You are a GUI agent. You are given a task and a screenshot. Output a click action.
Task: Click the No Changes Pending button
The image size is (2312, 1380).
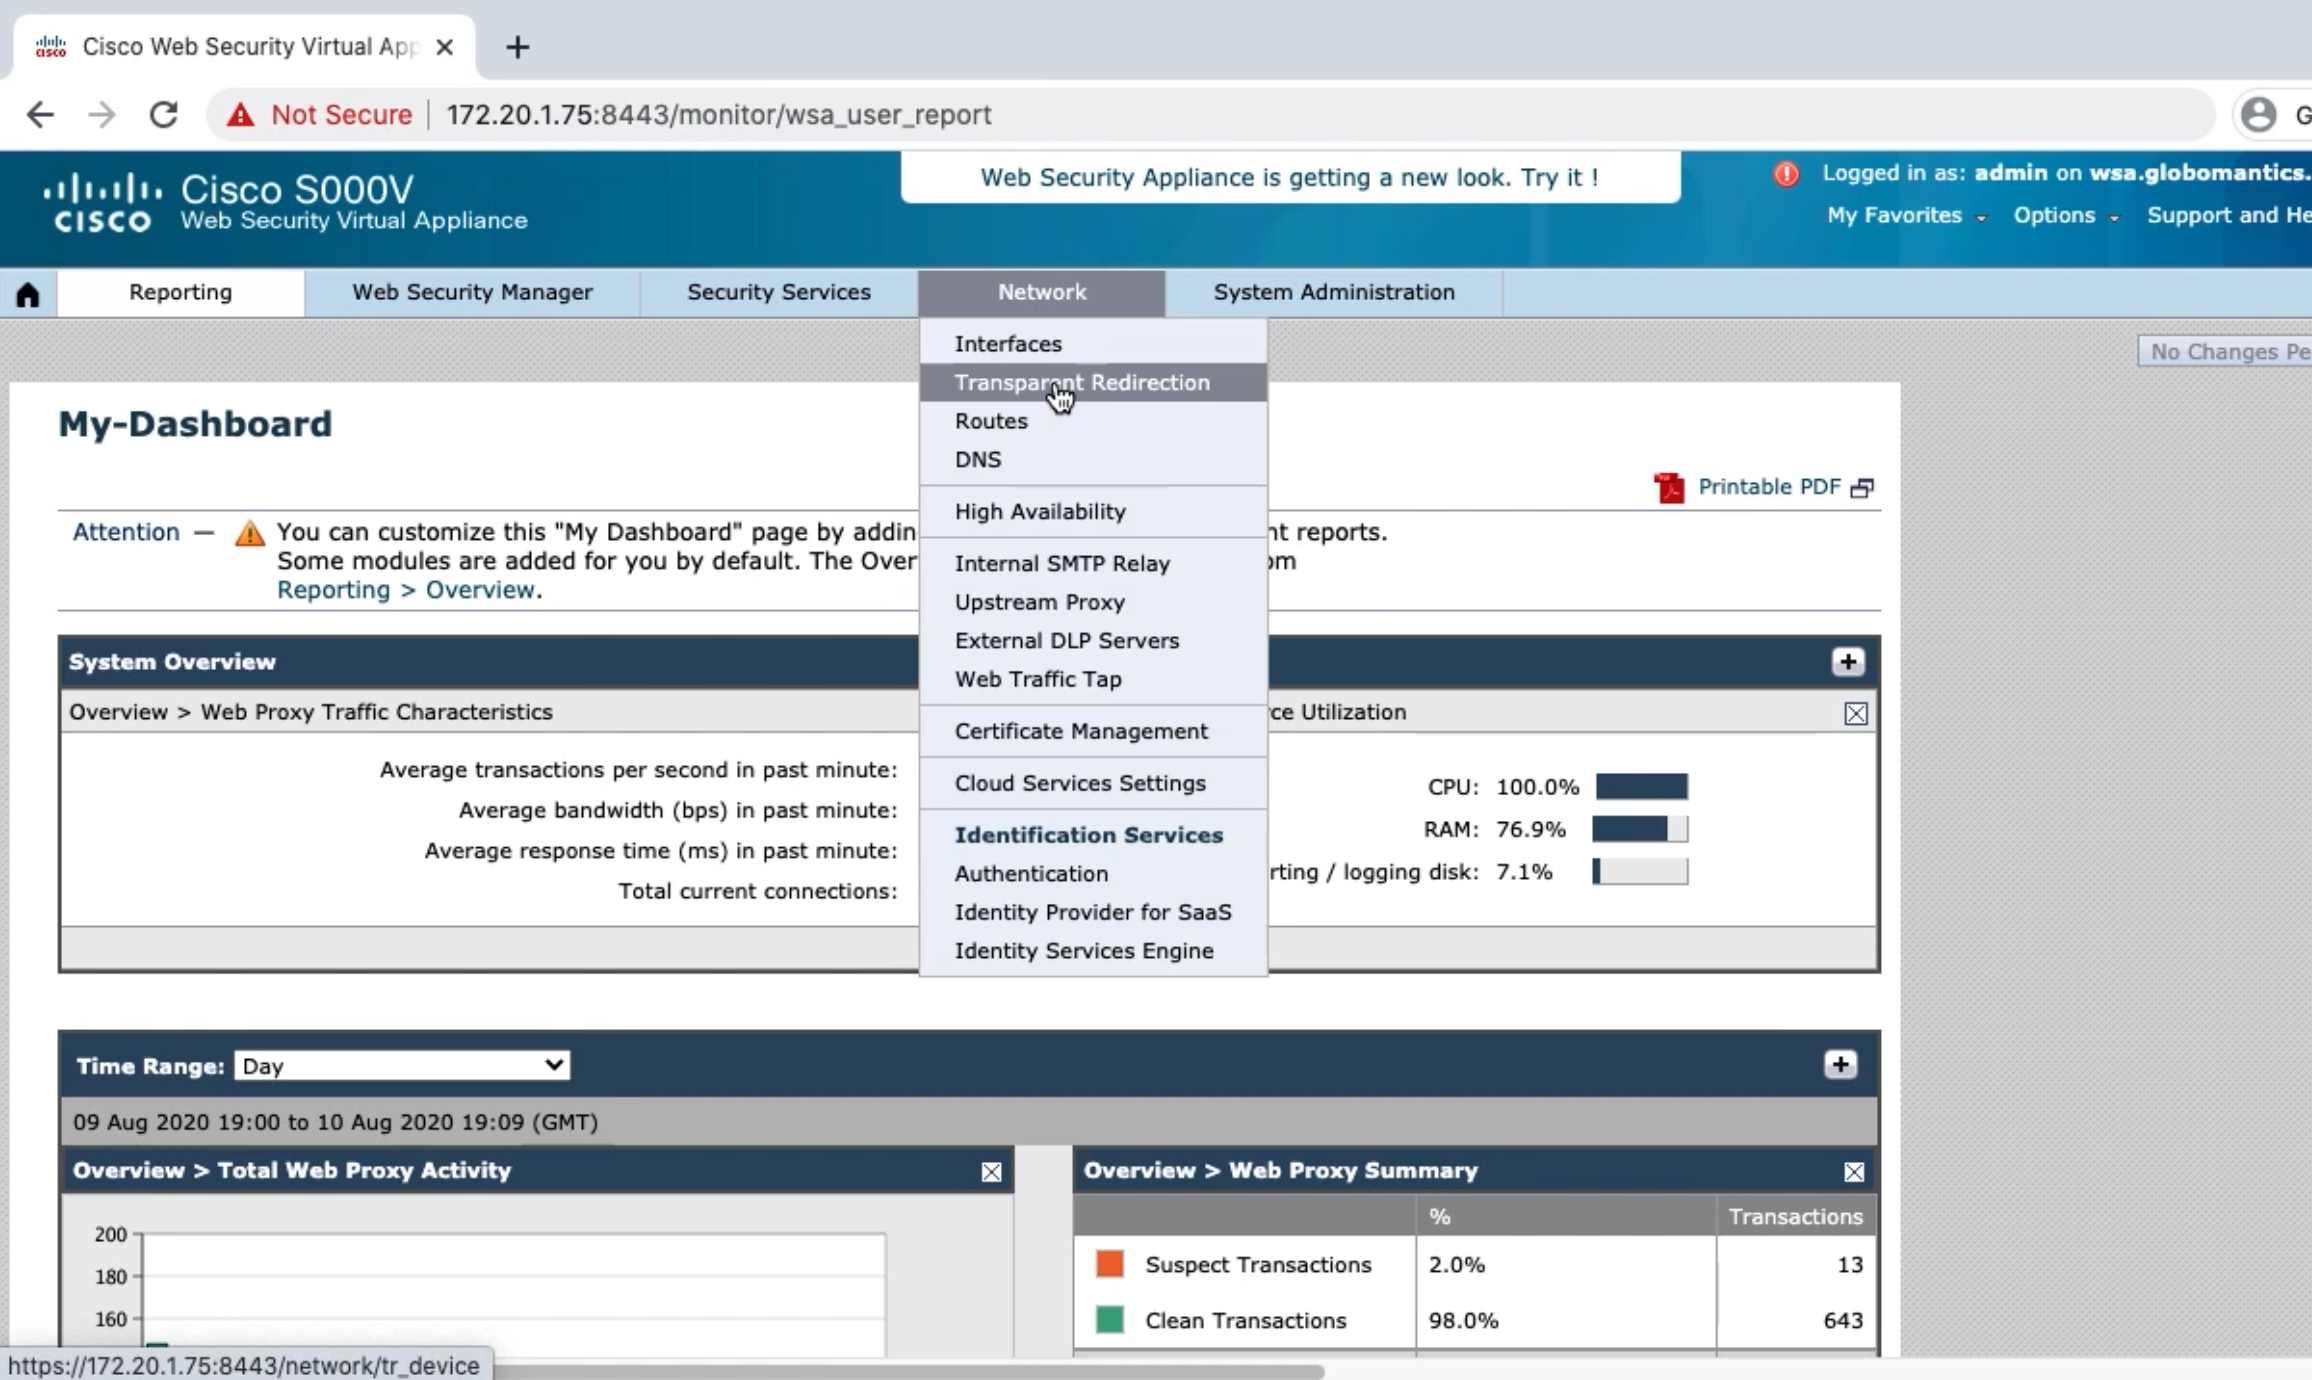click(2226, 351)
